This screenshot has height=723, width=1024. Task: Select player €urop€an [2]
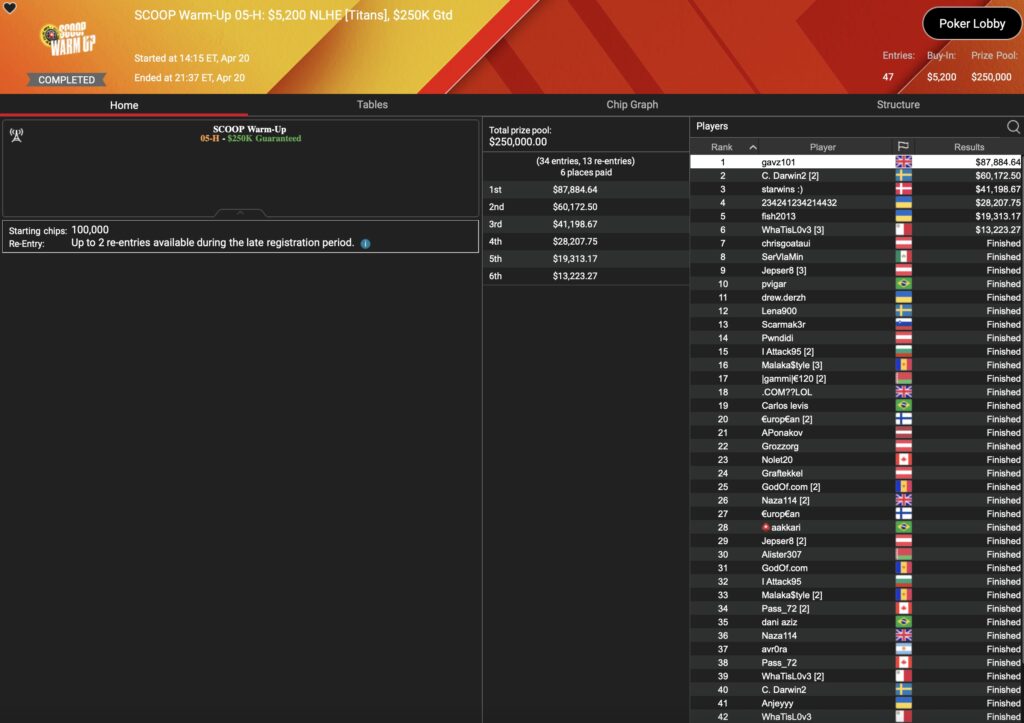pyautogui.click(x=856, y=419)
